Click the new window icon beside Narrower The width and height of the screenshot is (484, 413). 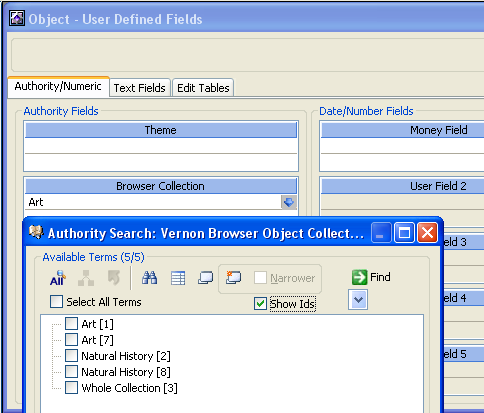point(234,277)
